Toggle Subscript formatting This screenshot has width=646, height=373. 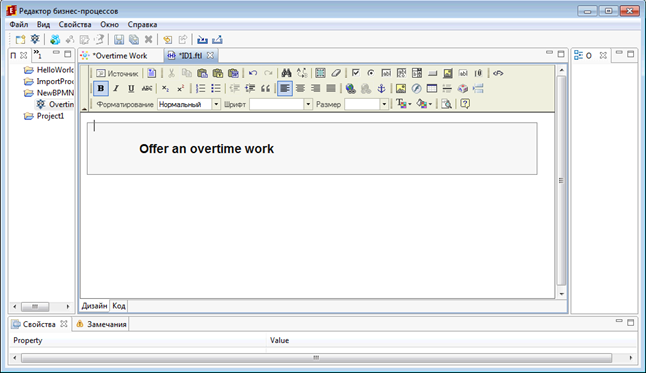165,89
